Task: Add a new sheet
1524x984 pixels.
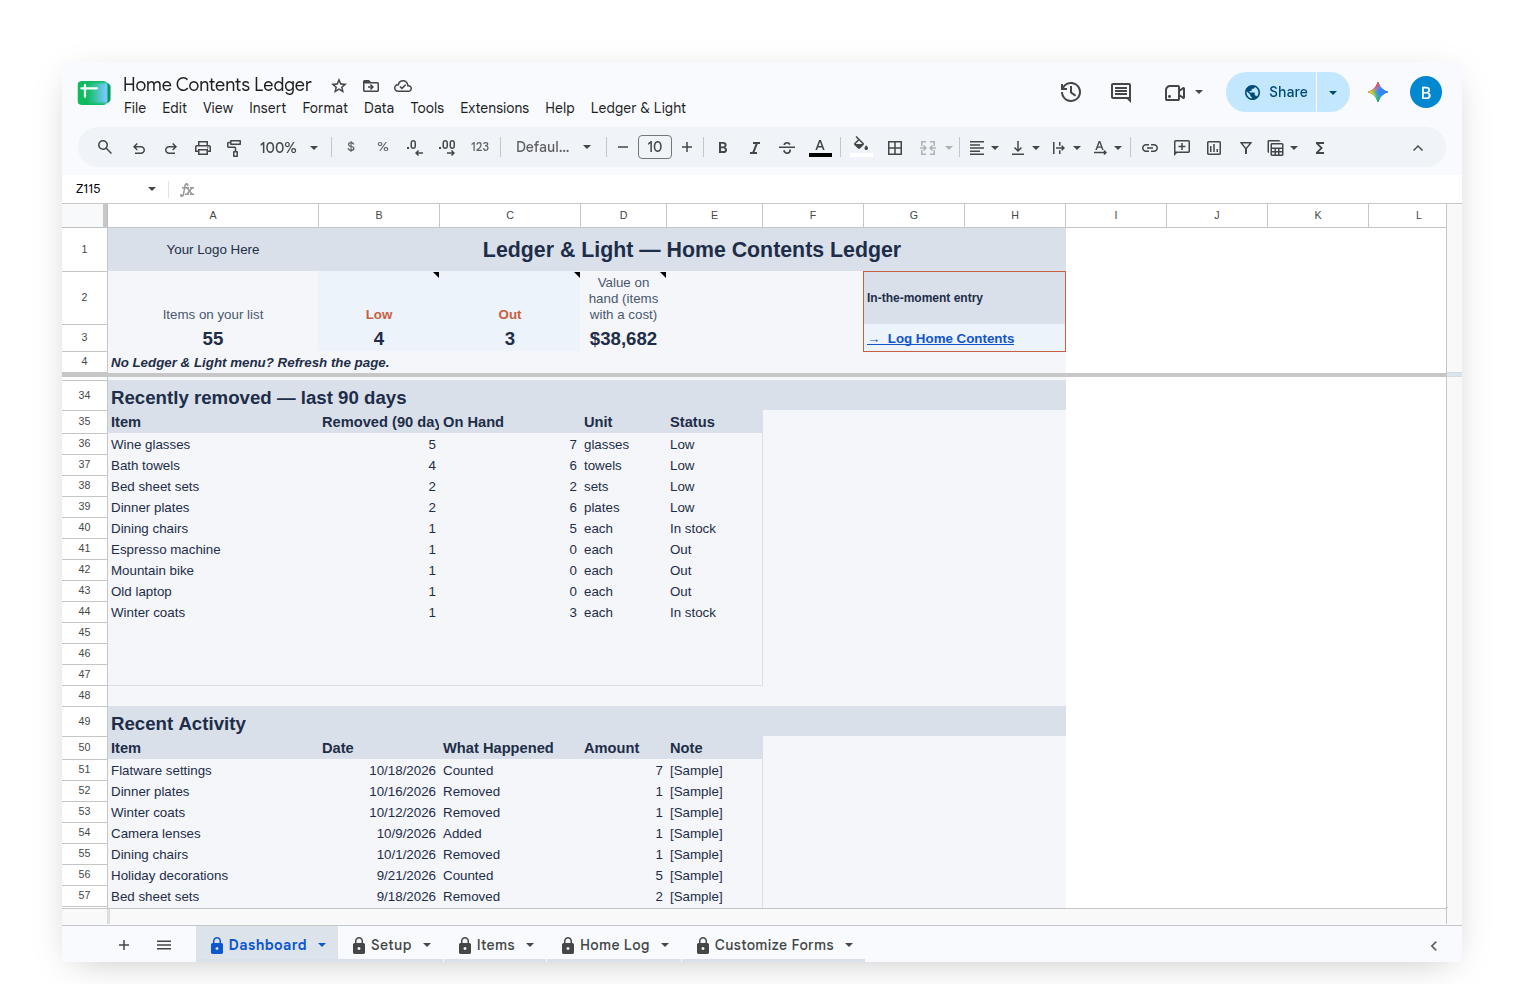Action: [124, 945]
